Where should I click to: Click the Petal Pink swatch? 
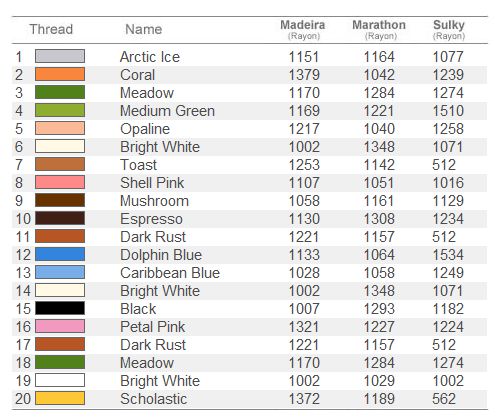point(60,326)
